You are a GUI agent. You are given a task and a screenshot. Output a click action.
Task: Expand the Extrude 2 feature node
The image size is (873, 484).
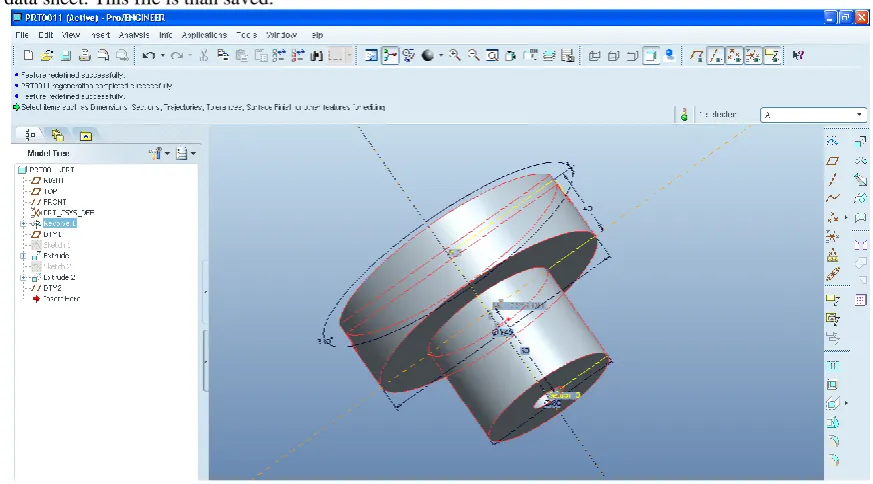pyautogui.click(x=23, y=277)
